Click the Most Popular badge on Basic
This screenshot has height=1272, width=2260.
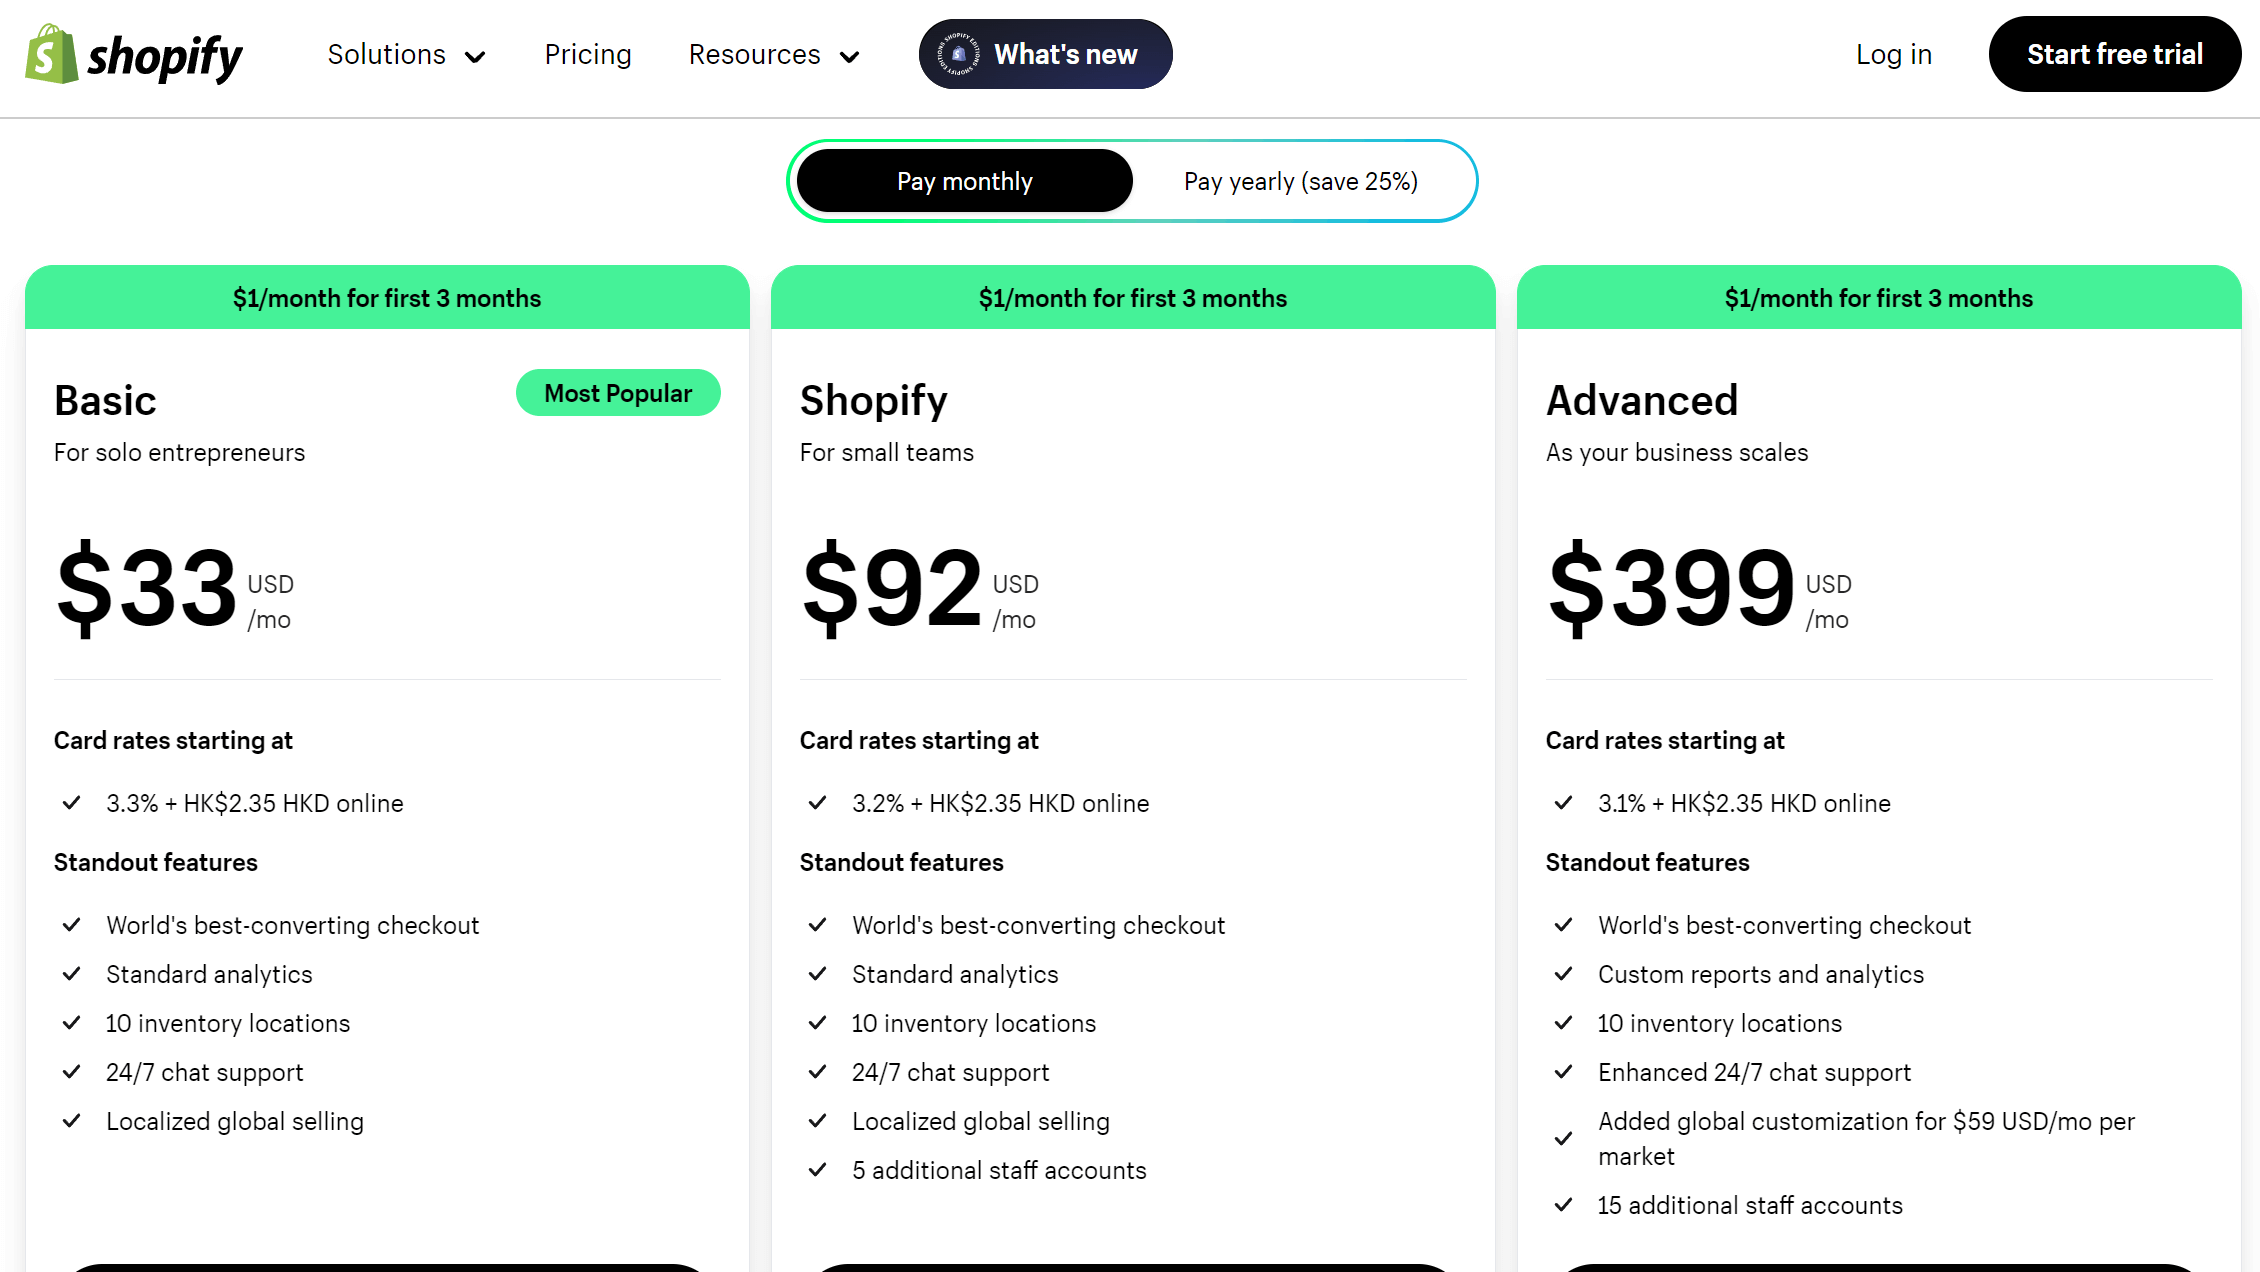coord(618,393)
